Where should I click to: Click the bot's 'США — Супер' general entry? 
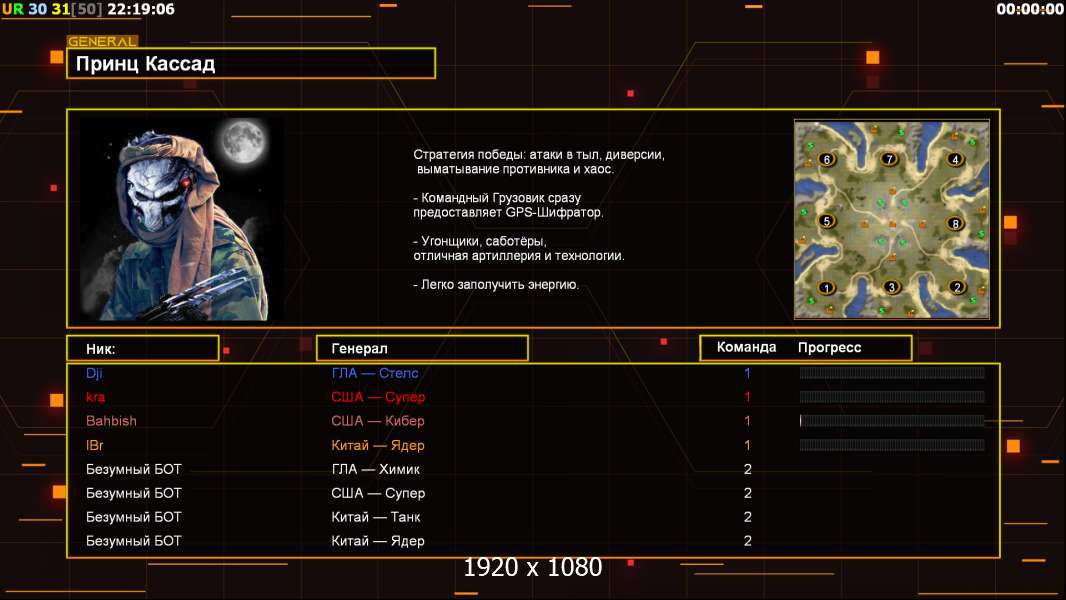(x=378, y=493)
